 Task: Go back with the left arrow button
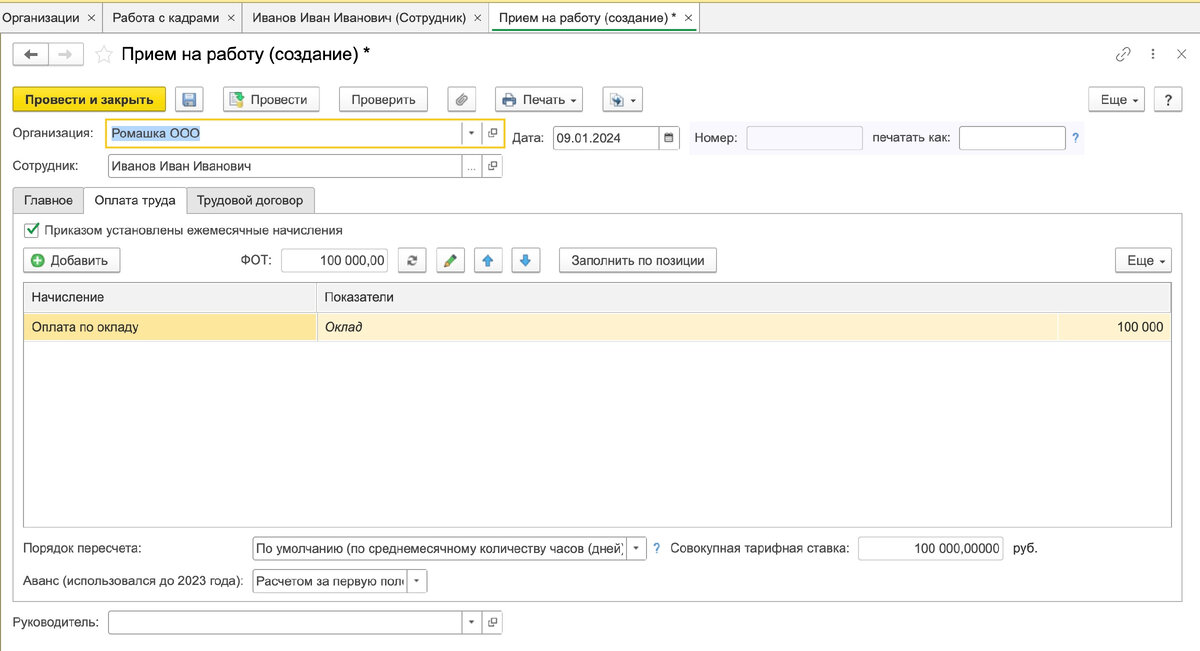point(30,55)
